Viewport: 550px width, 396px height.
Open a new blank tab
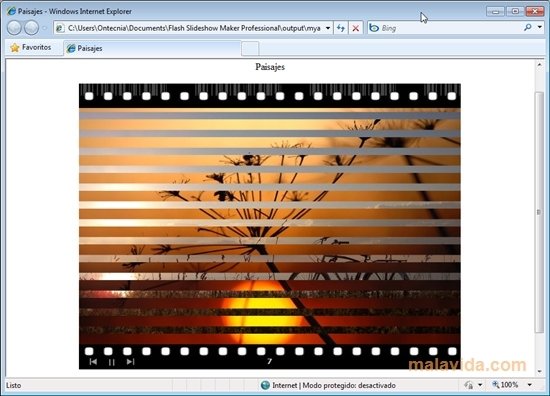[x=250, y=48]
